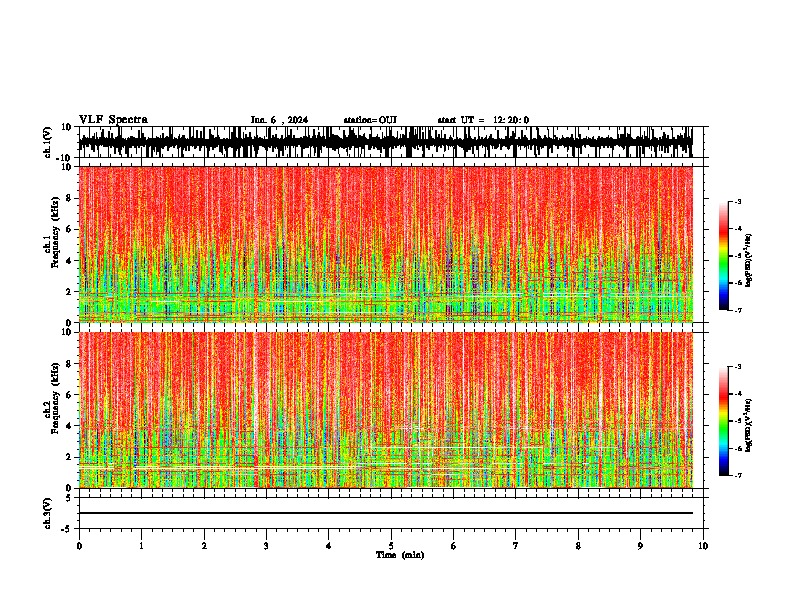The width and height of the screenshot is (792, 612).
Task: Click the ch.3 flat voltage trace line
Action: 385,513
